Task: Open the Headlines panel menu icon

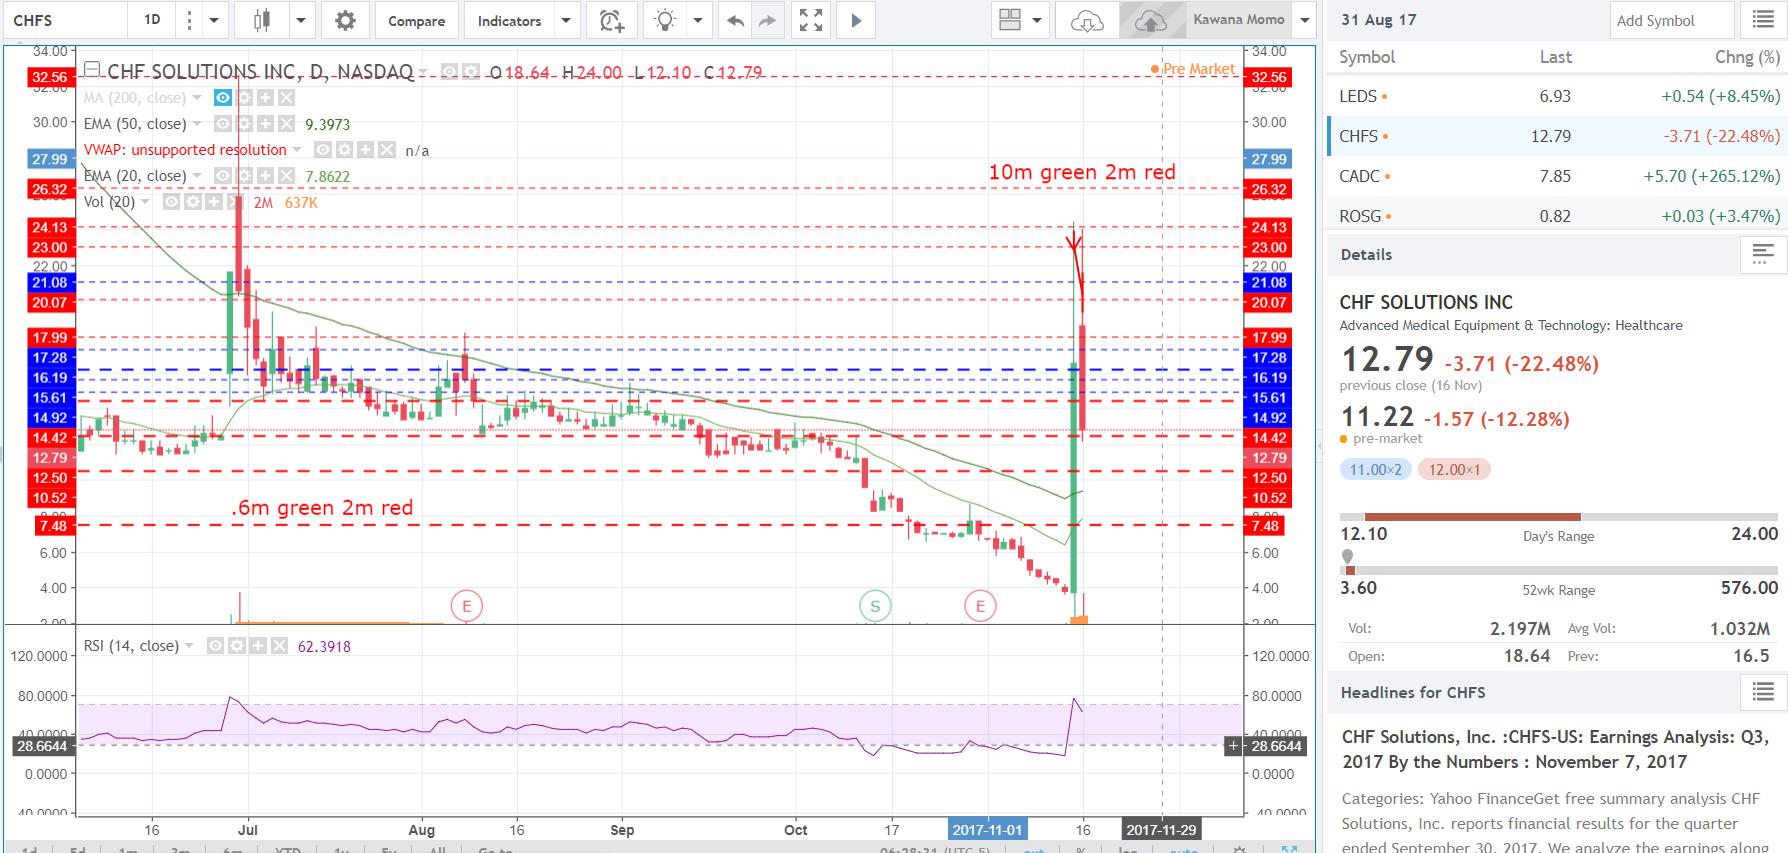Action: pos(1763,692)
